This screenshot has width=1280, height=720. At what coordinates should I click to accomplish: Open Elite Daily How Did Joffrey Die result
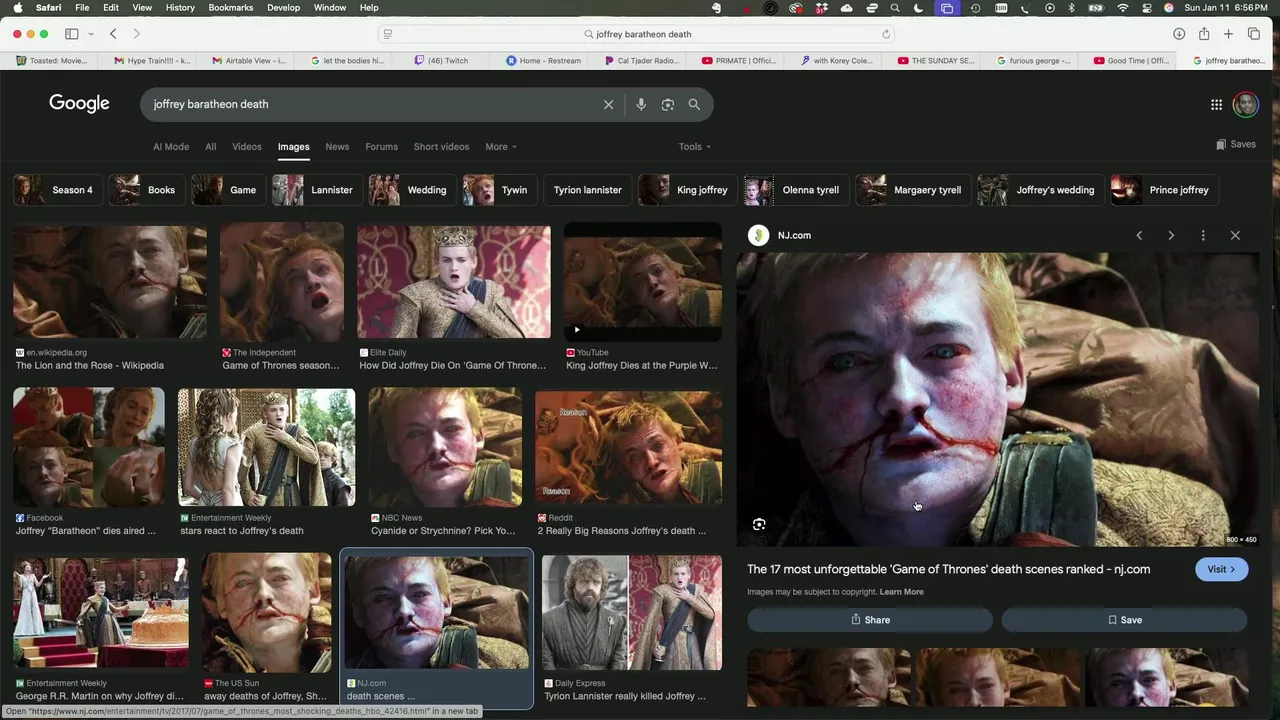tap(454, 299)
